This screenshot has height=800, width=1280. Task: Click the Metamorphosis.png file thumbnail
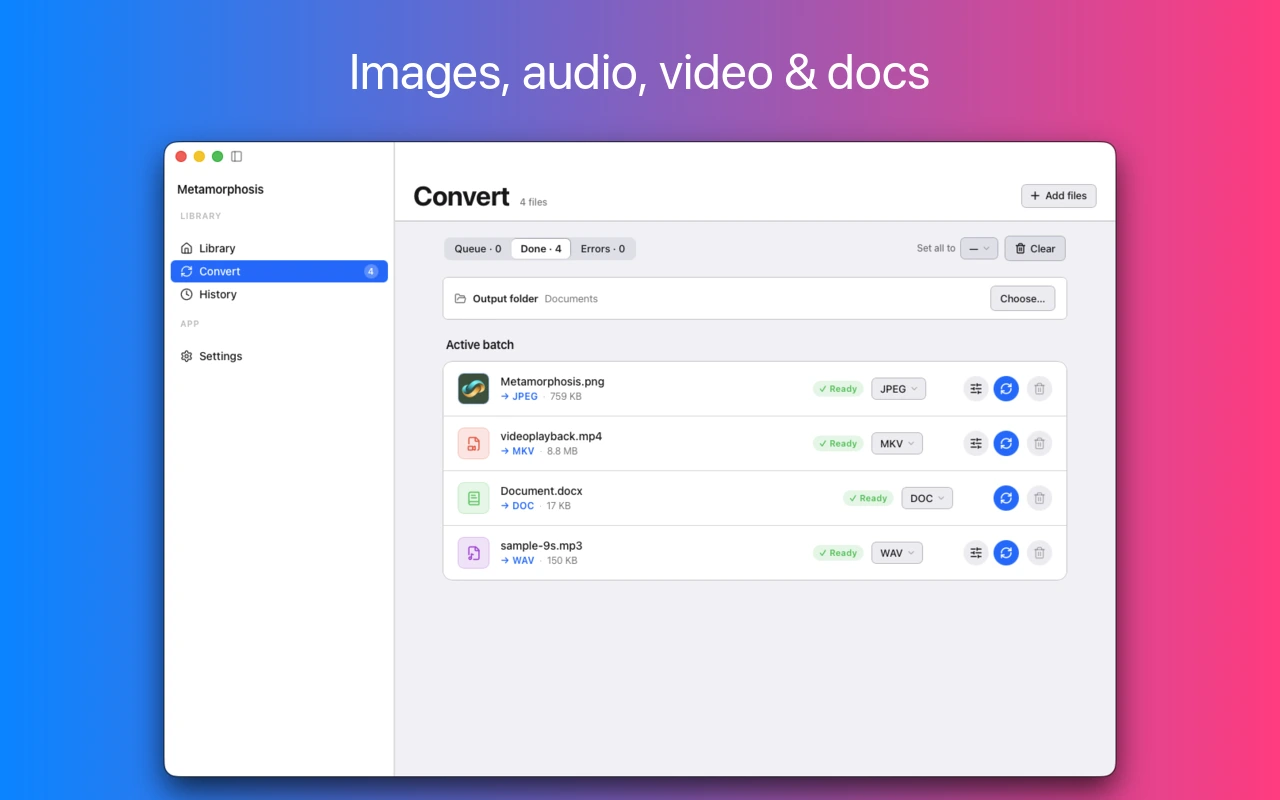click(473, 389)
